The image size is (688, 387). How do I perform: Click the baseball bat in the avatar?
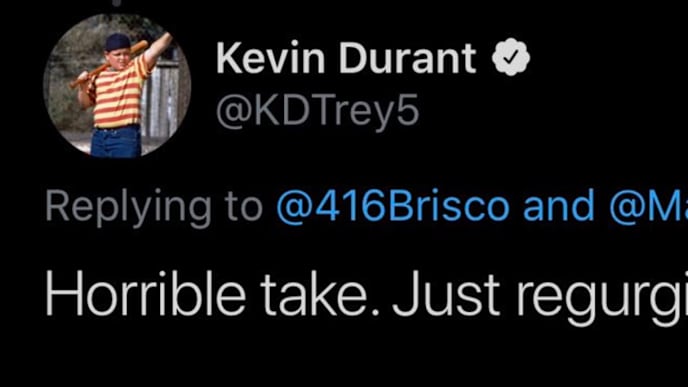click(x=108, y=64)
